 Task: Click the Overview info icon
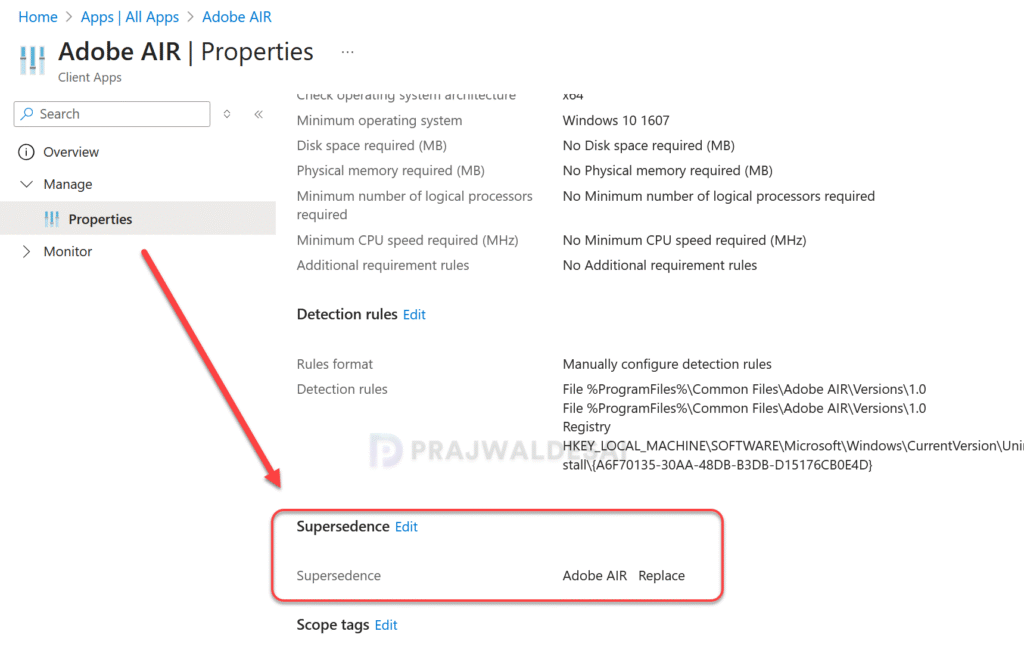click(x=26, y=152)
